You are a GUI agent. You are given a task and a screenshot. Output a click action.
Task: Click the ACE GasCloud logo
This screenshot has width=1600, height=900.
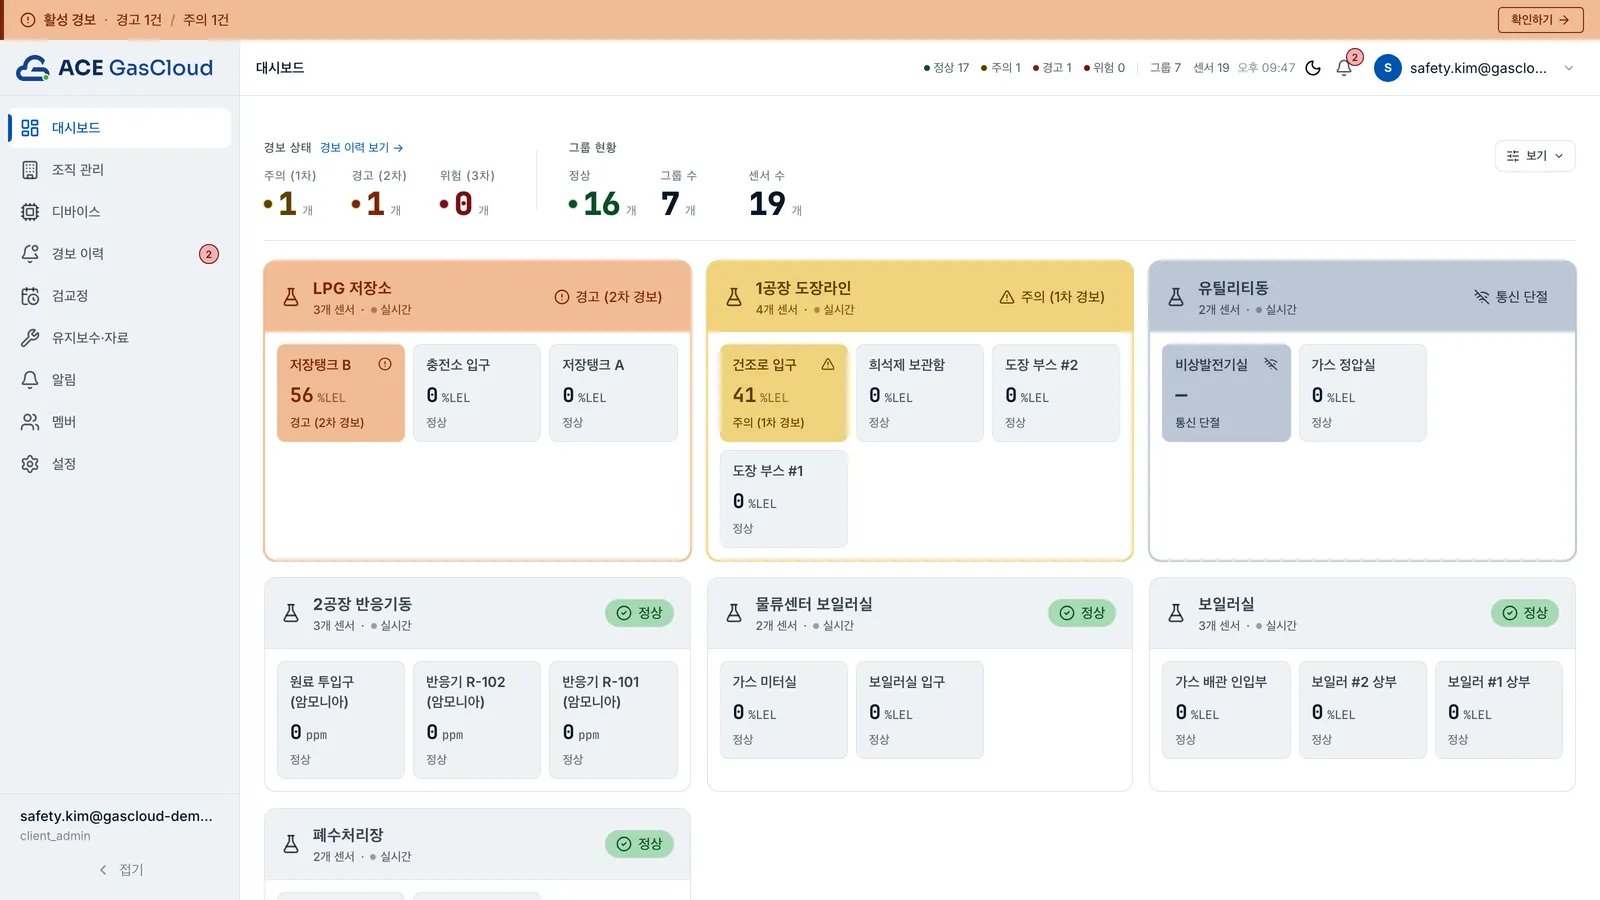tap(115, 68)
